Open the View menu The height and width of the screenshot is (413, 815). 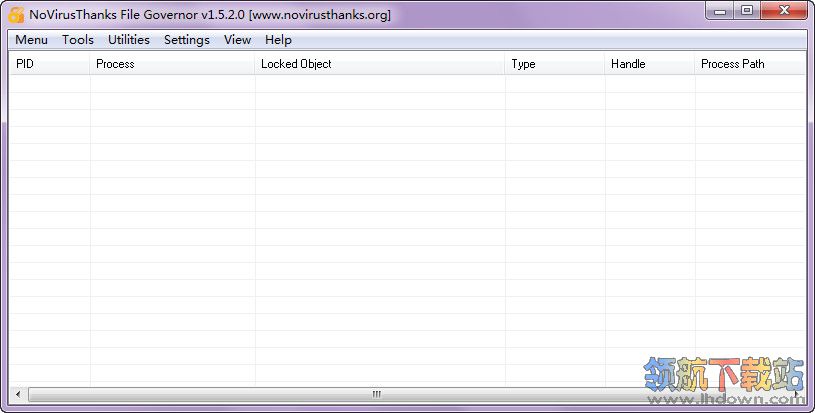pos(238,40)
